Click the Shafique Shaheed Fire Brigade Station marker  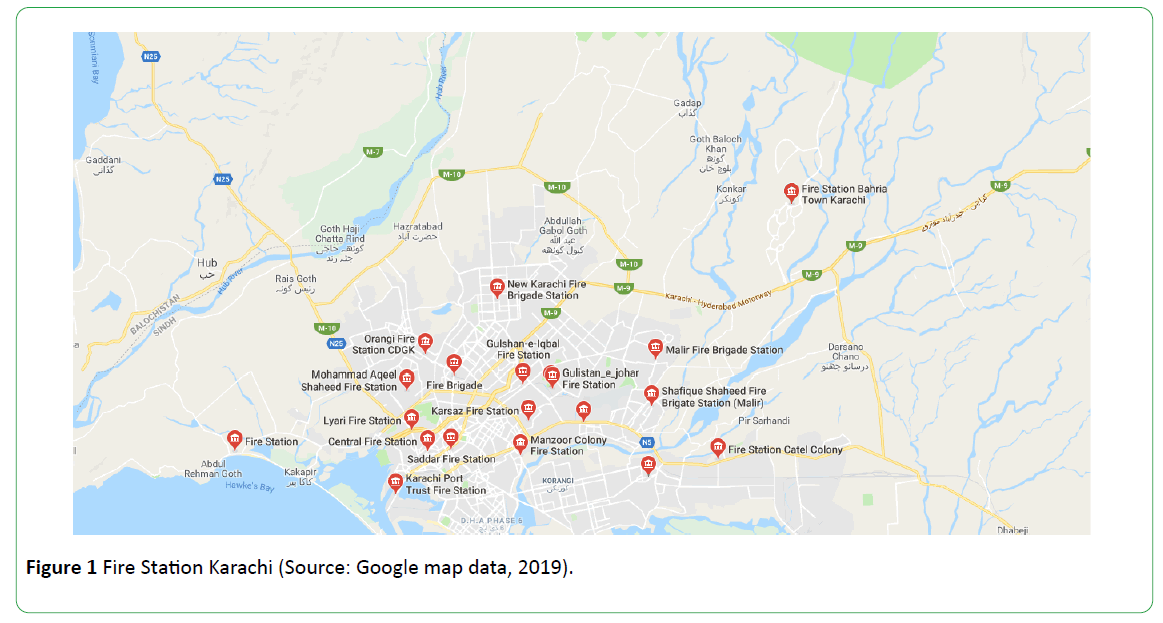point(652,394)
